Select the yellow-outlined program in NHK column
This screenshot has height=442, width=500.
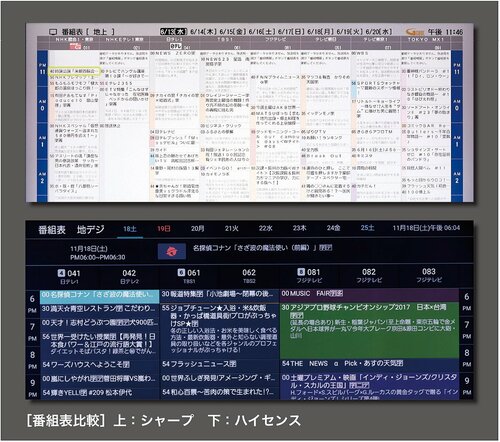pos(75,71)
